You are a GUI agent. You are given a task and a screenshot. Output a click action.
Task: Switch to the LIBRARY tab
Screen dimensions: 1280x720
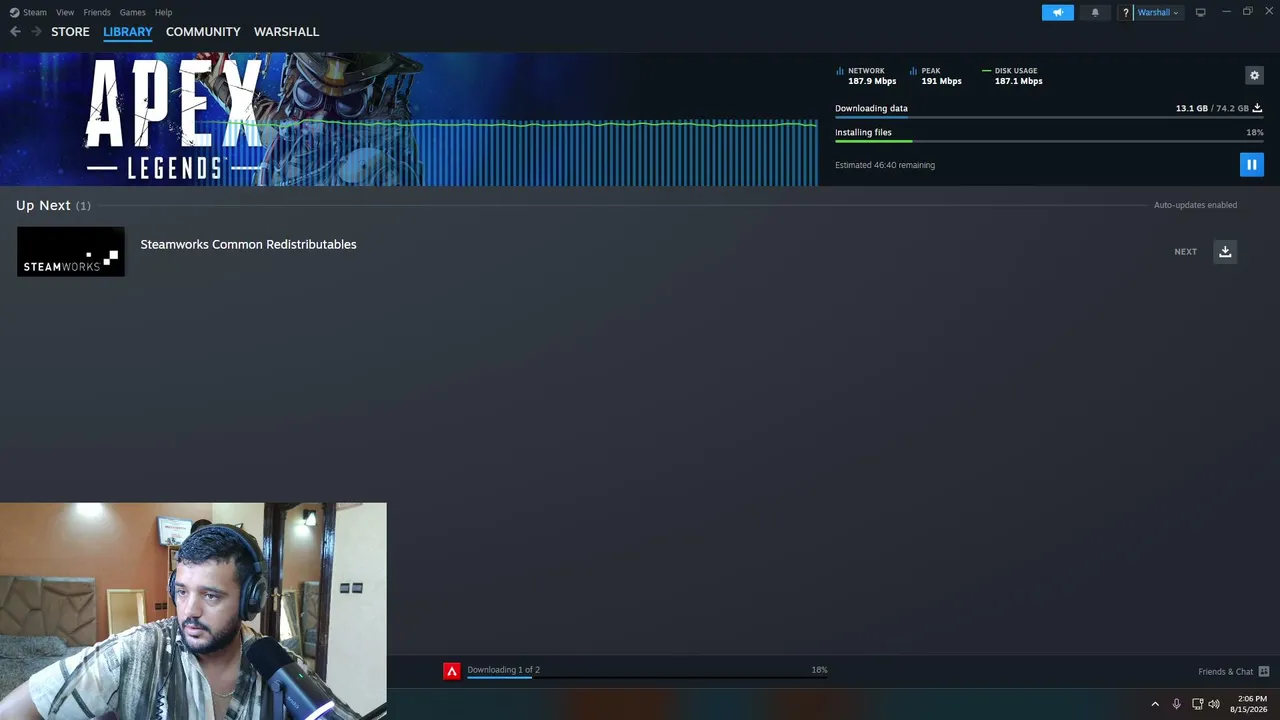point(128,32)
